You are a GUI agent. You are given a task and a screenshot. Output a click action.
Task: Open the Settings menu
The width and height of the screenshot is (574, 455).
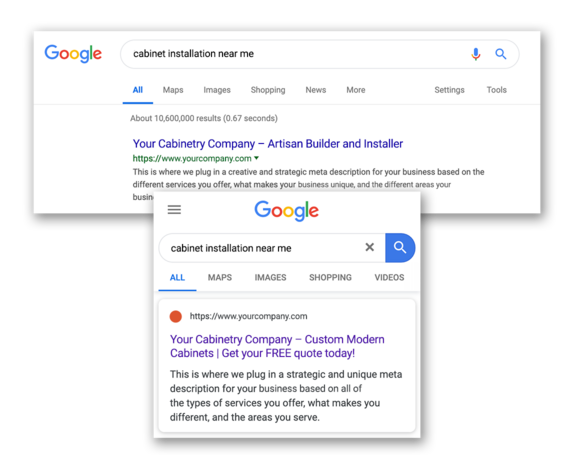point(450,90)
